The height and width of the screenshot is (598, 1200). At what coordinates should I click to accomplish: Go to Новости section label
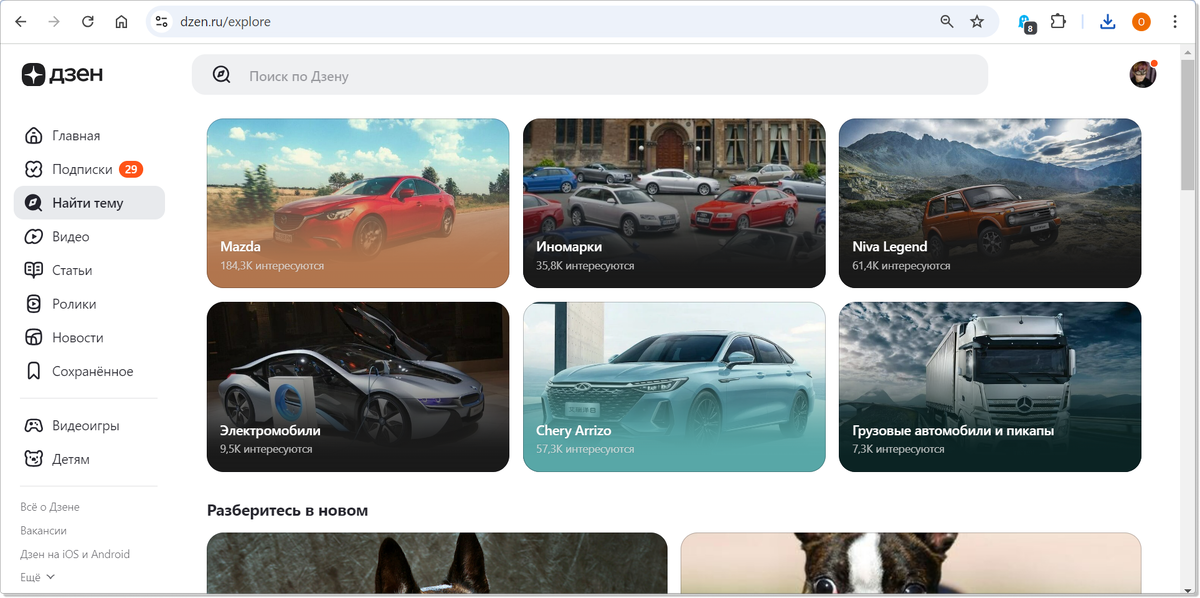tap(78, 338)
